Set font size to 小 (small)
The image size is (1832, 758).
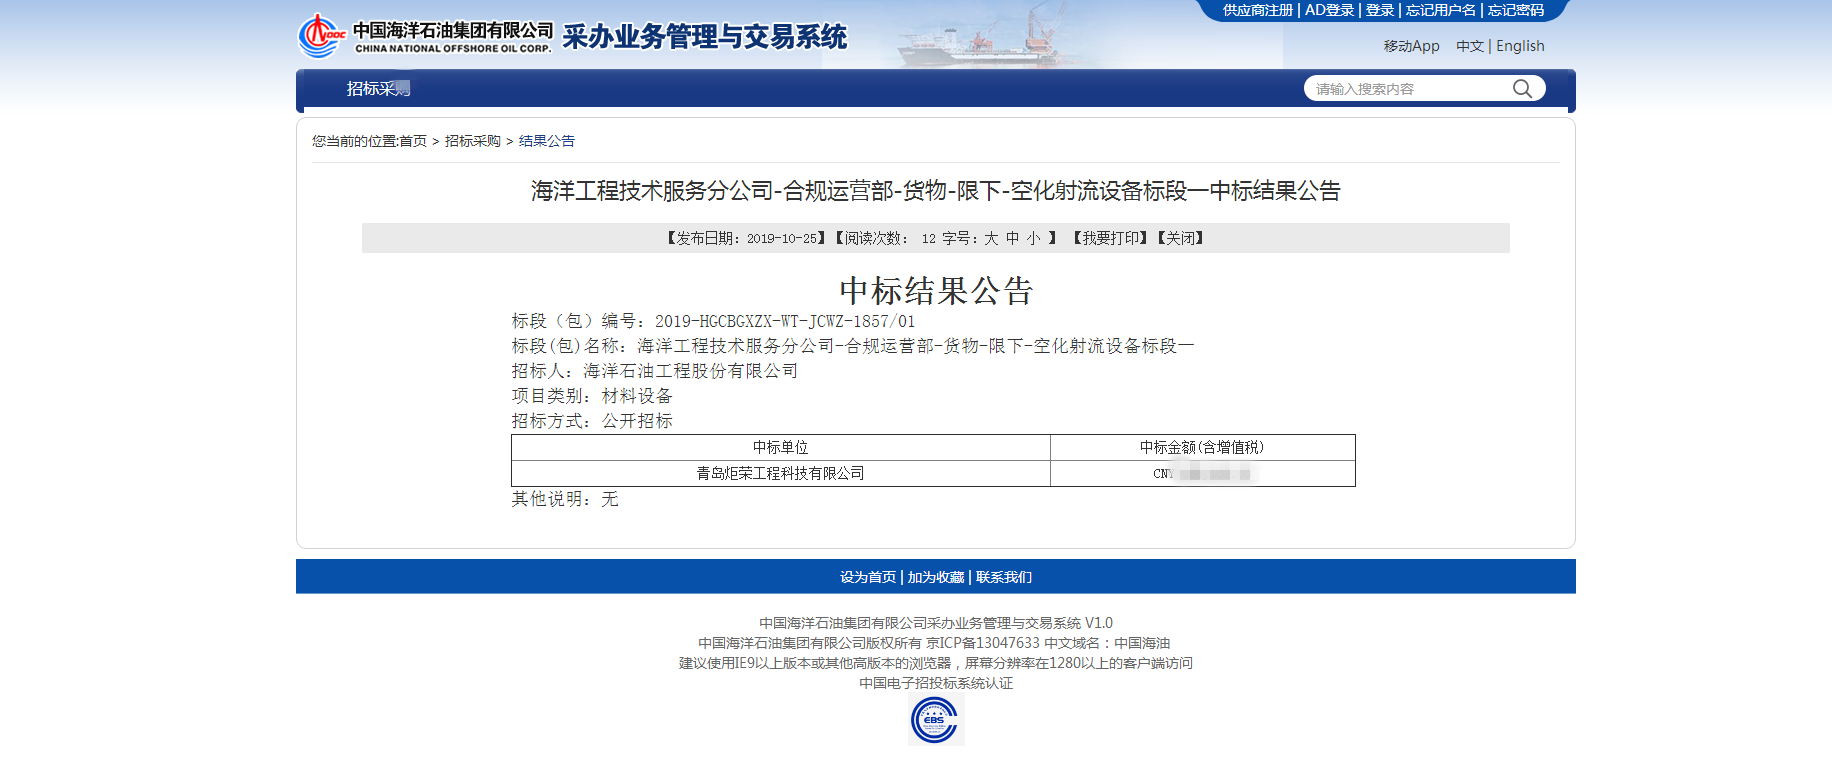pyautogui.click(x=1033, y=238)
